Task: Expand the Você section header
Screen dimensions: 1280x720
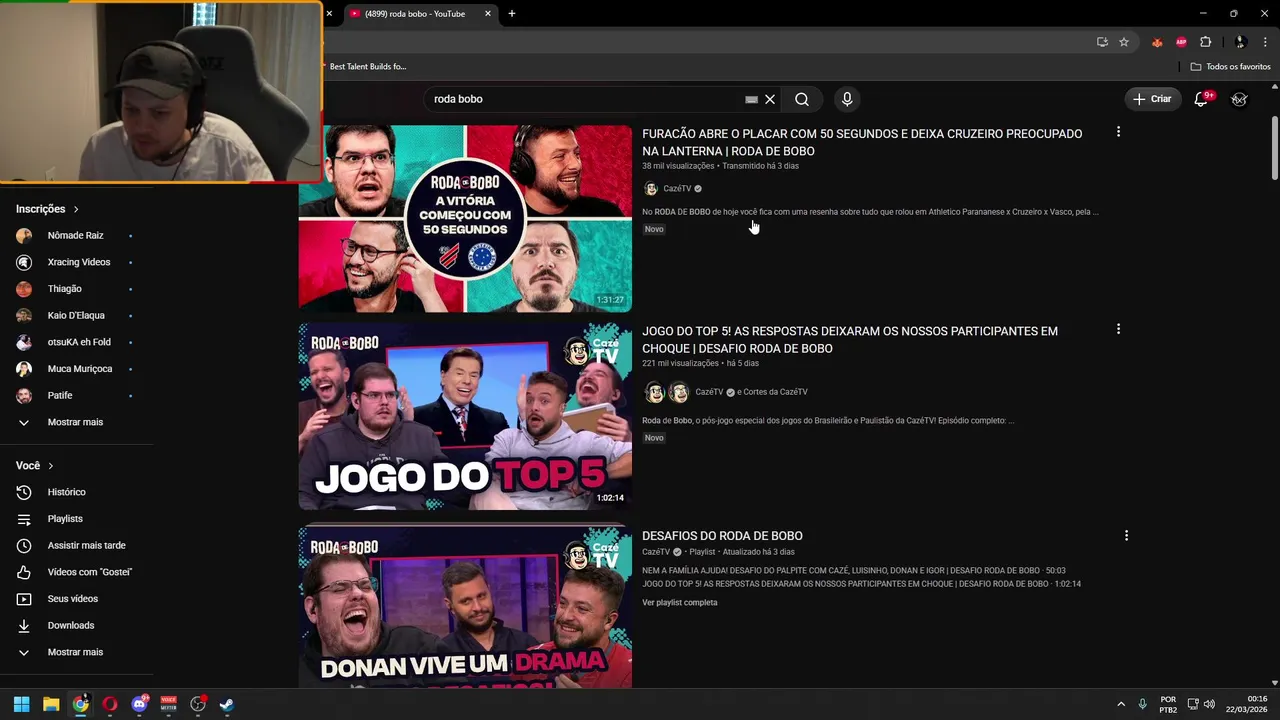Action: (35, 466)
